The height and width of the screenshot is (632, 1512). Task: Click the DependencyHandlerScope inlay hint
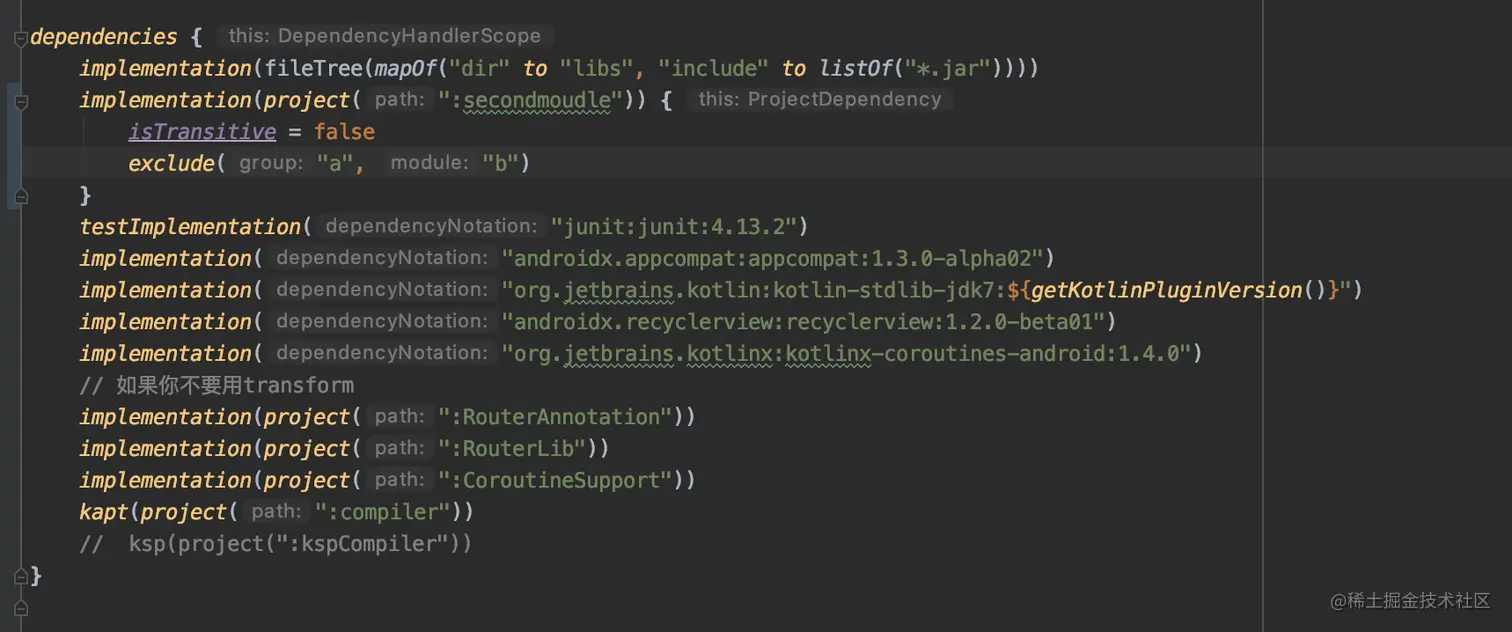tap(384, 36)
